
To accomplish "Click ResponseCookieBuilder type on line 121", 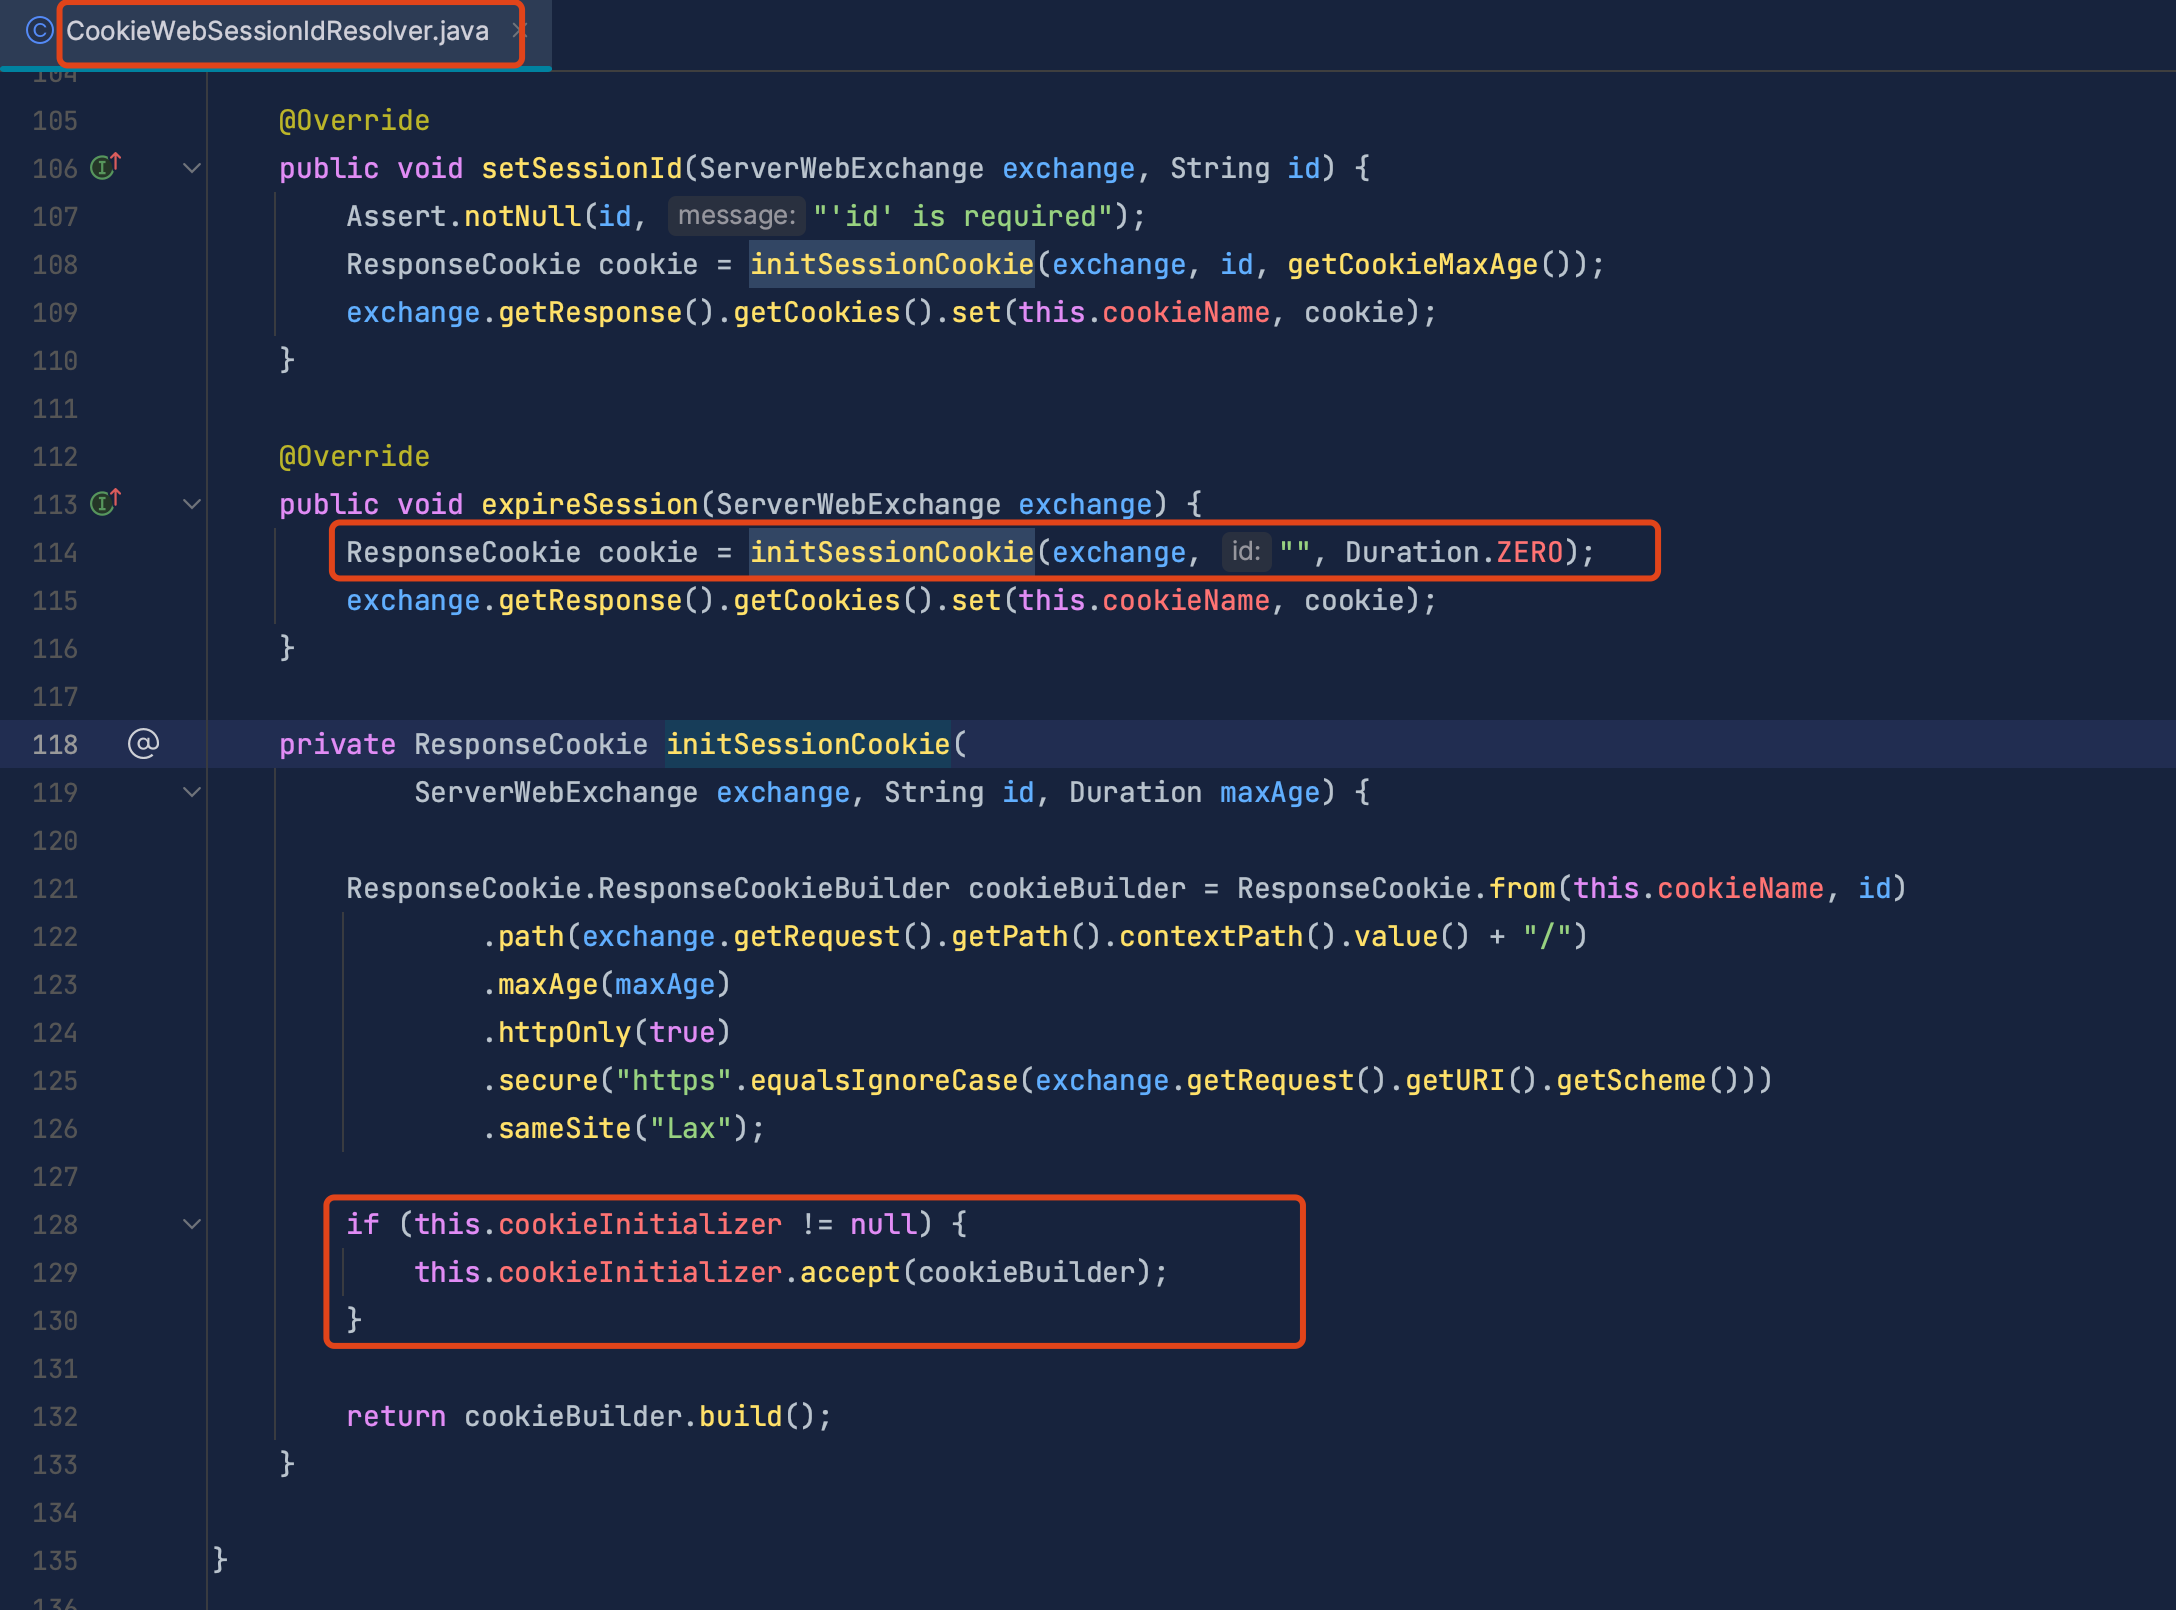I will point(774,888).
